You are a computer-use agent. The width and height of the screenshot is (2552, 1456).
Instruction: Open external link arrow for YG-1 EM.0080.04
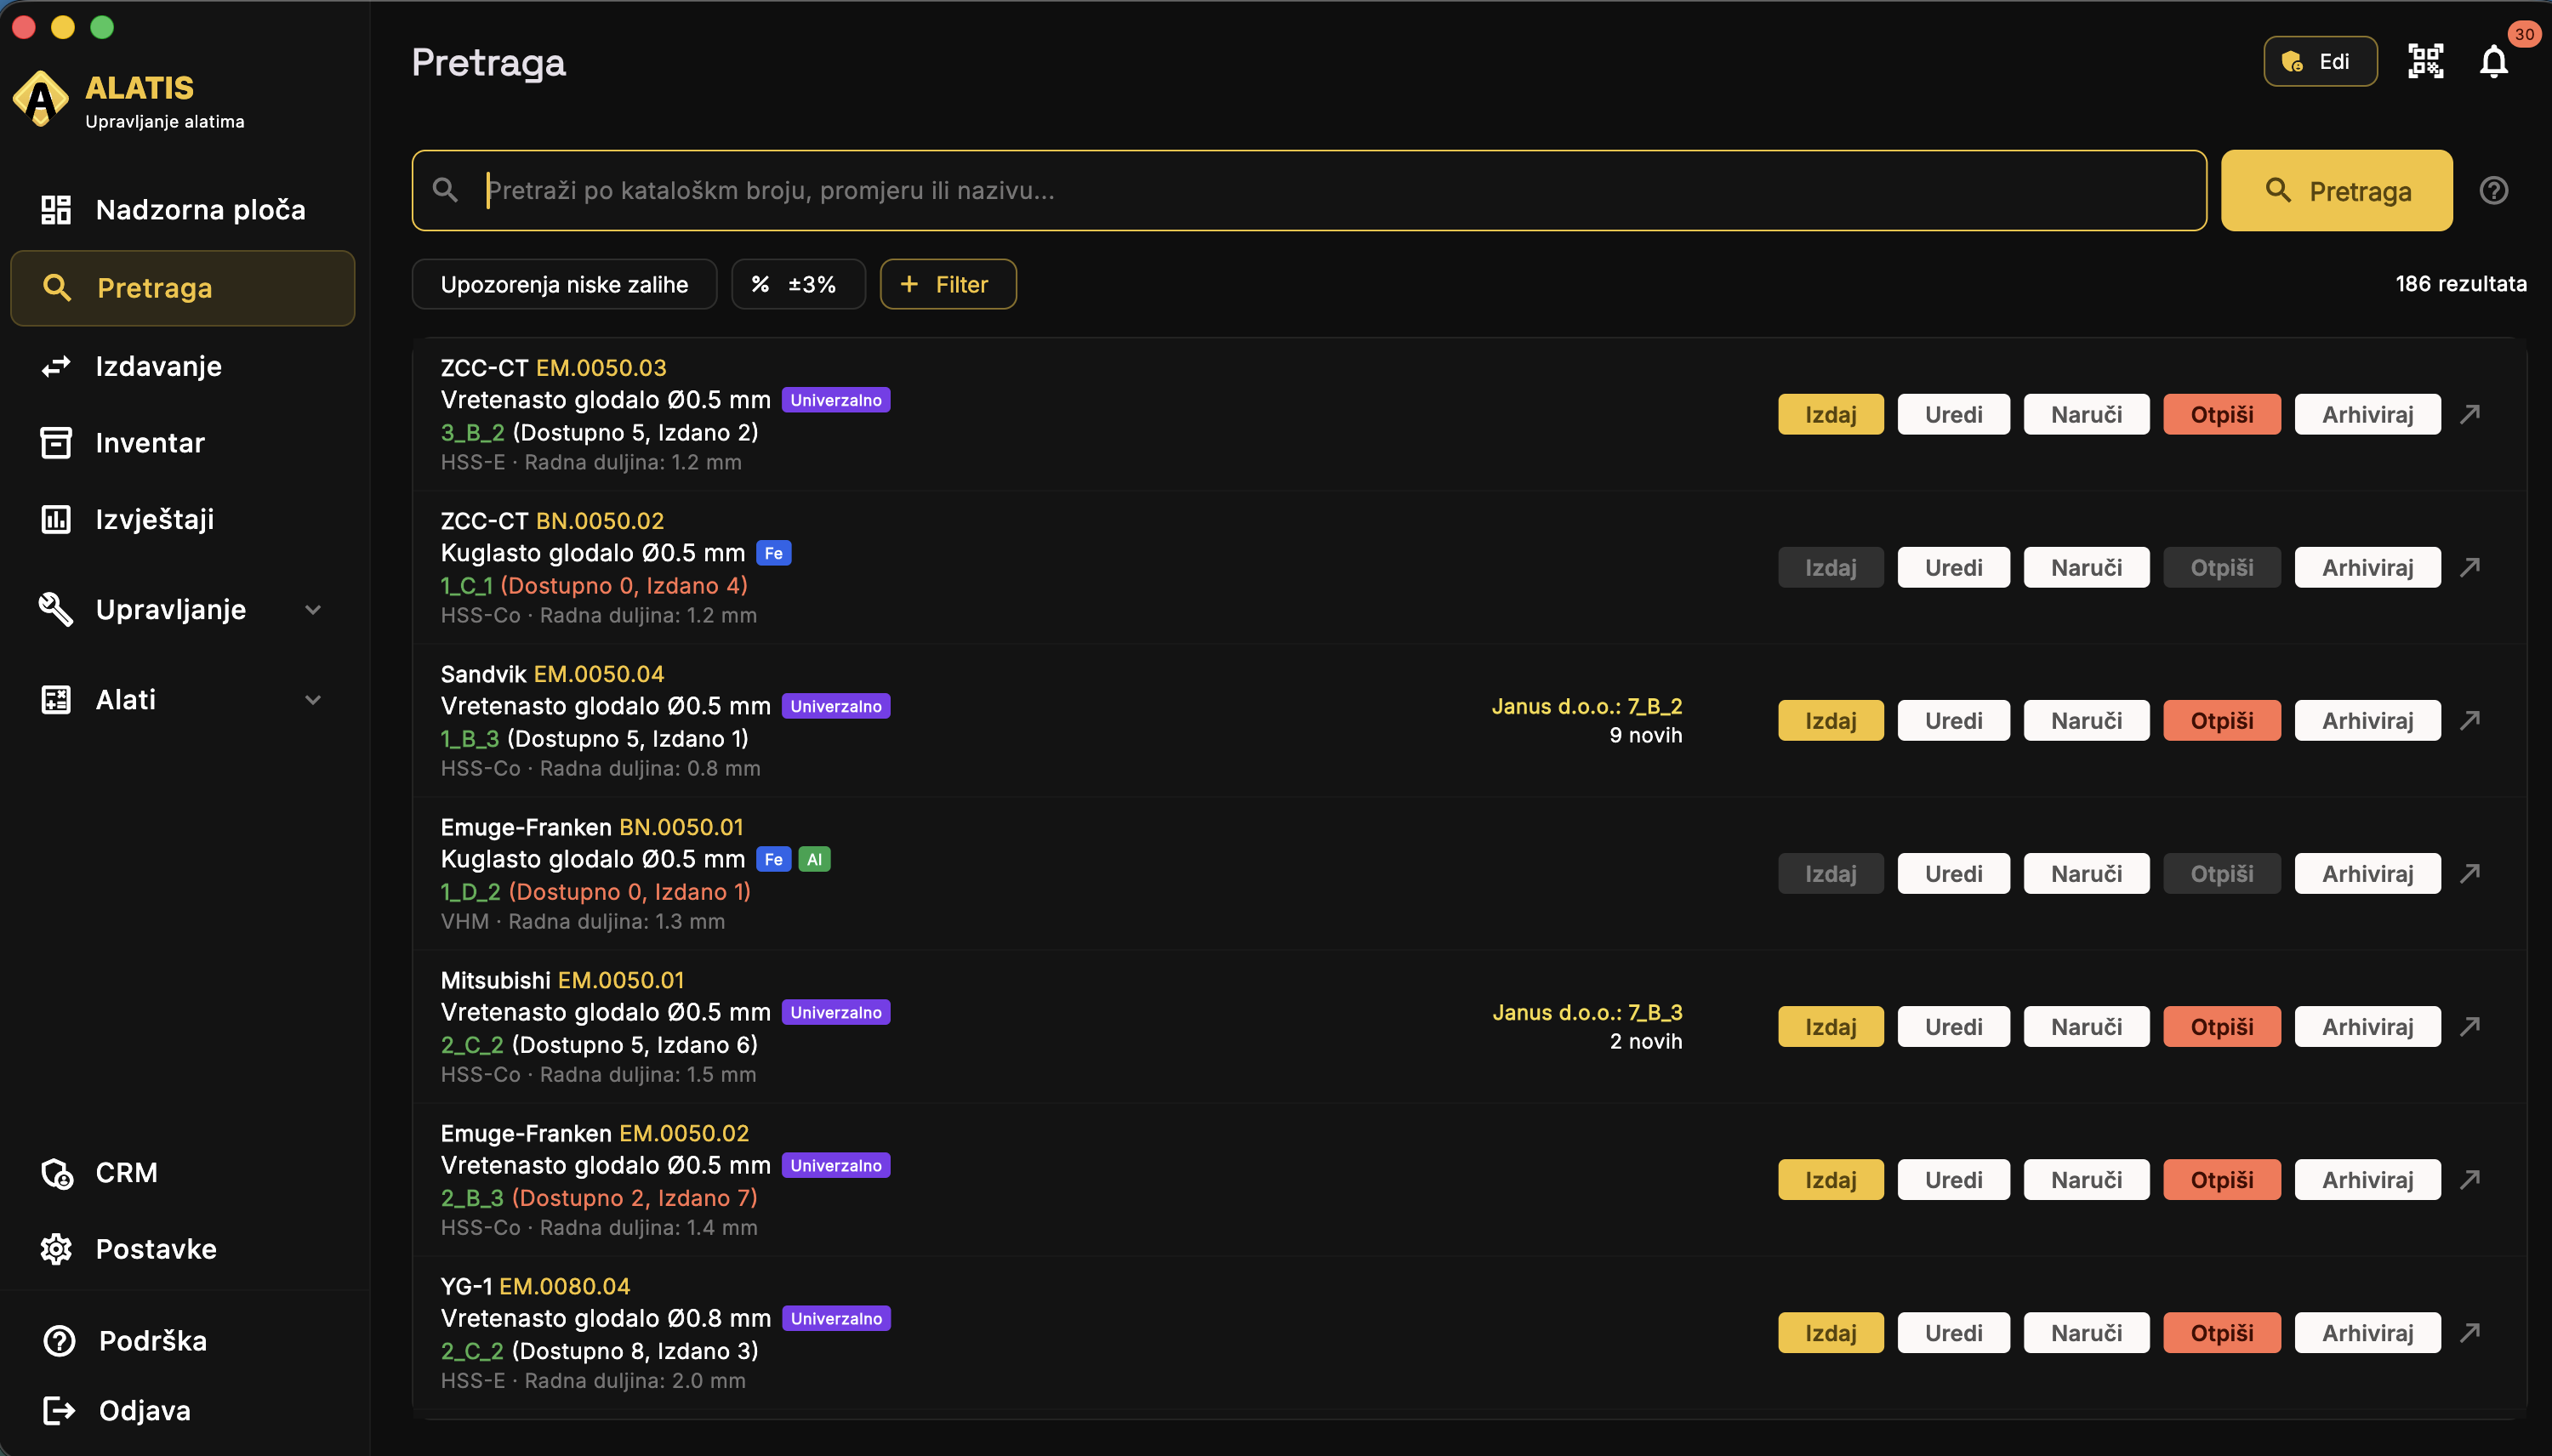pos(2470,1332)
